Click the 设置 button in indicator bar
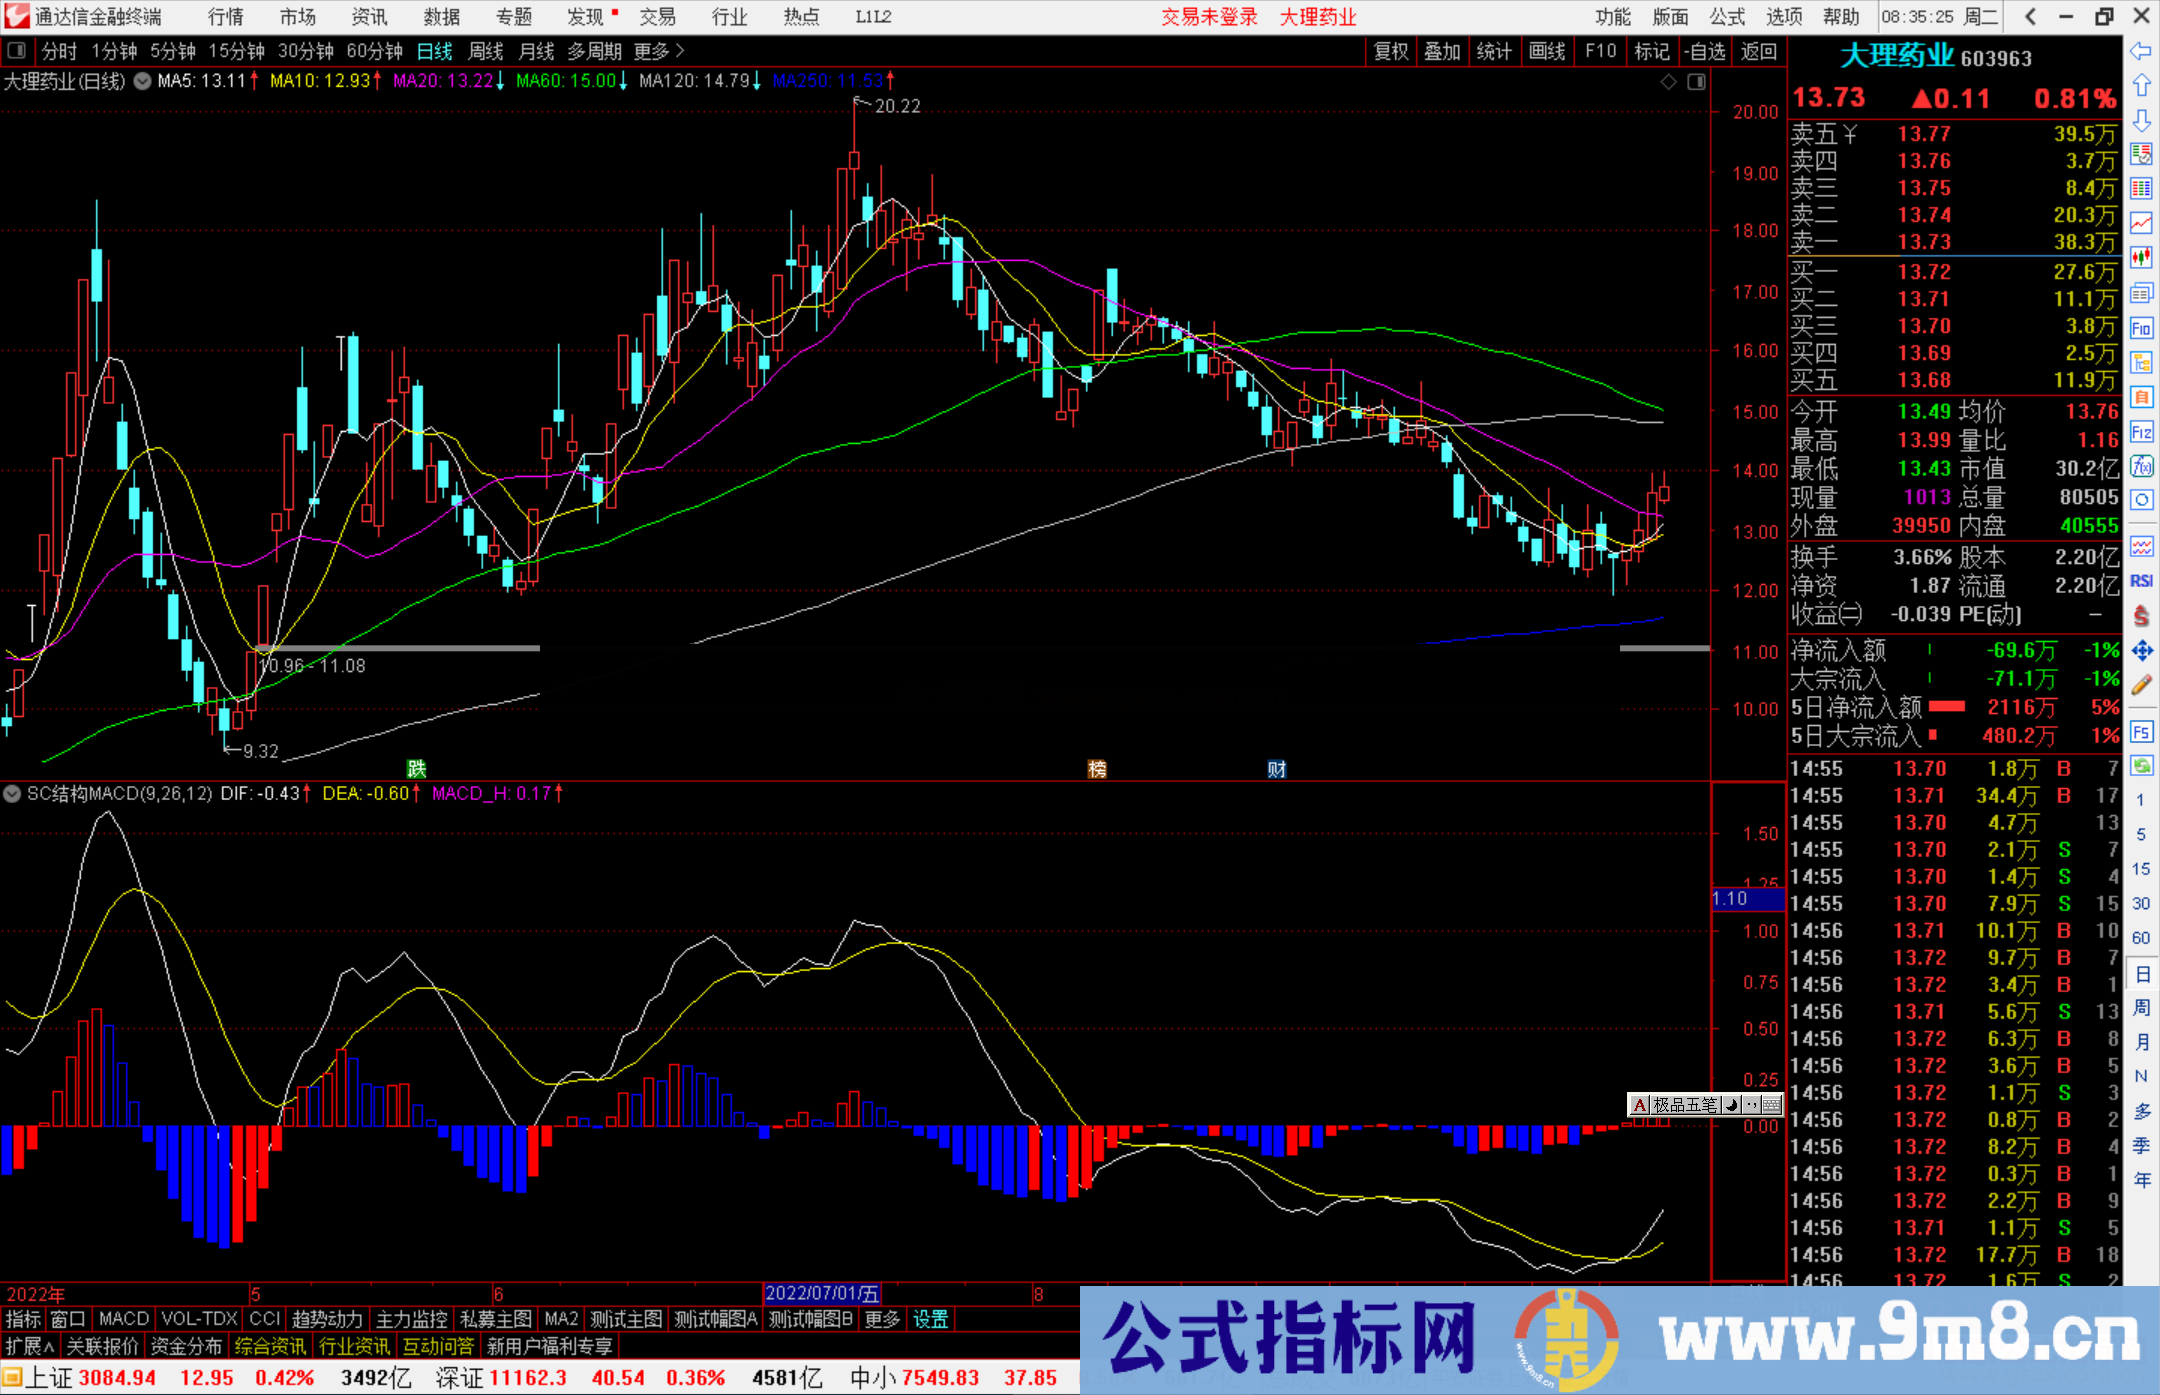 [930, 1320]
